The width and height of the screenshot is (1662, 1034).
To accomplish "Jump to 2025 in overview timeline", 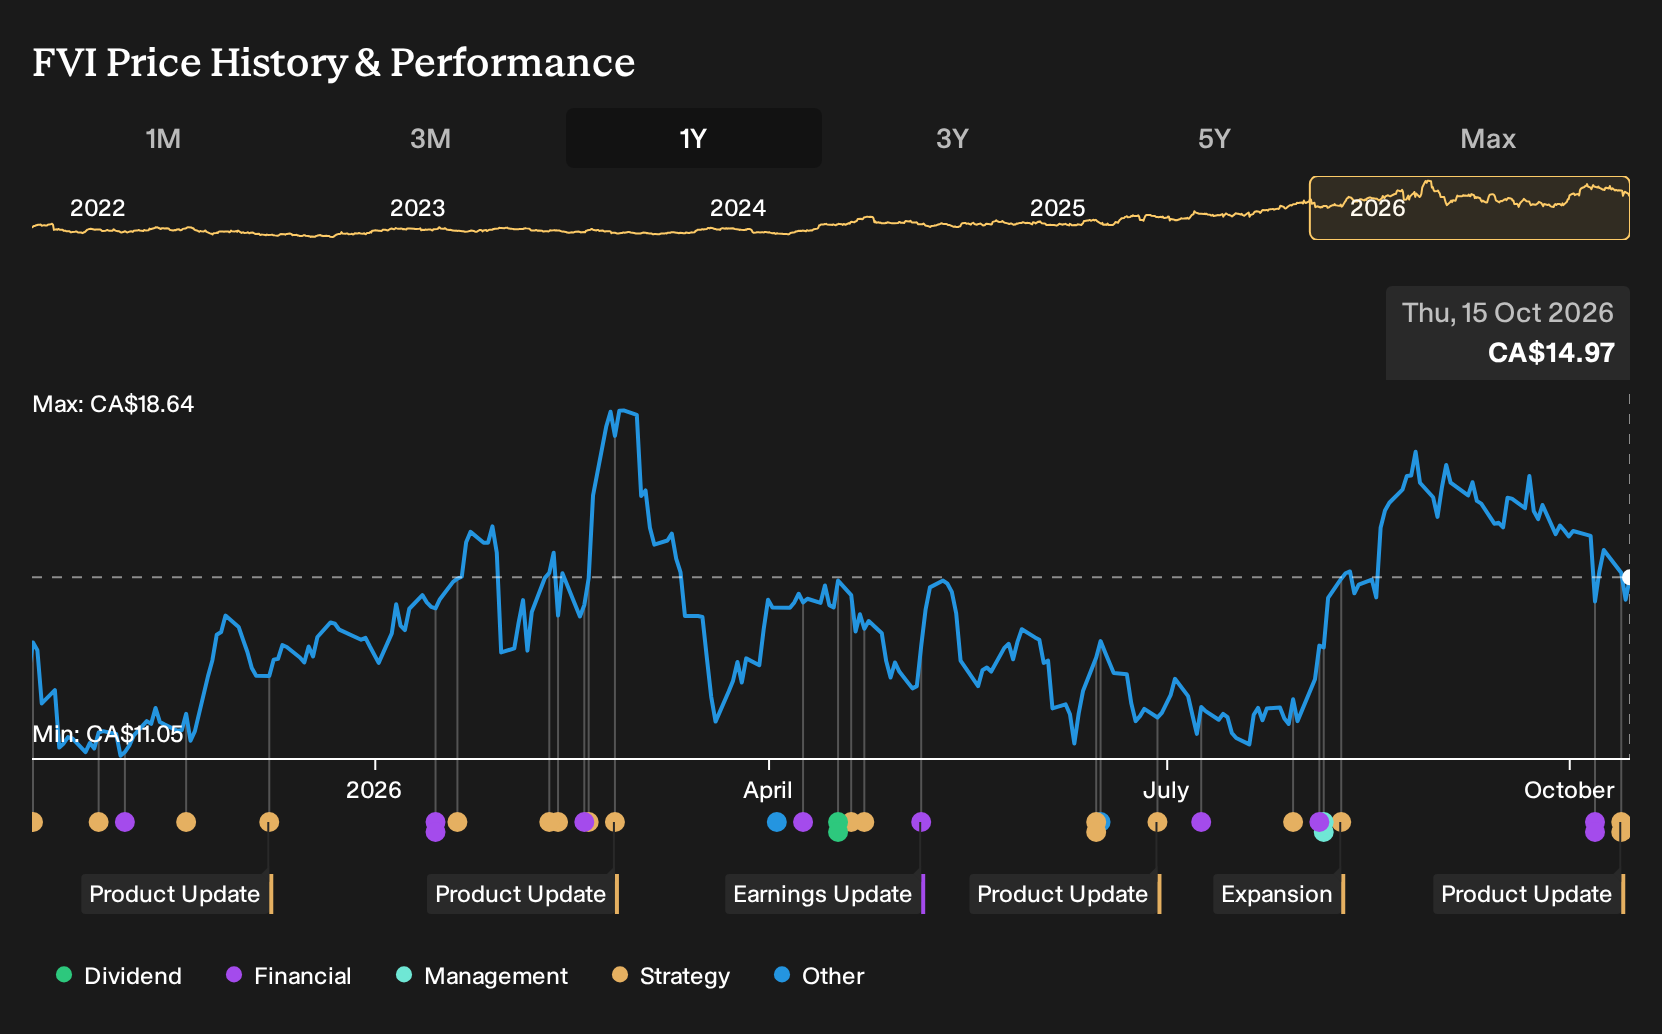I will pos(1057,208).
